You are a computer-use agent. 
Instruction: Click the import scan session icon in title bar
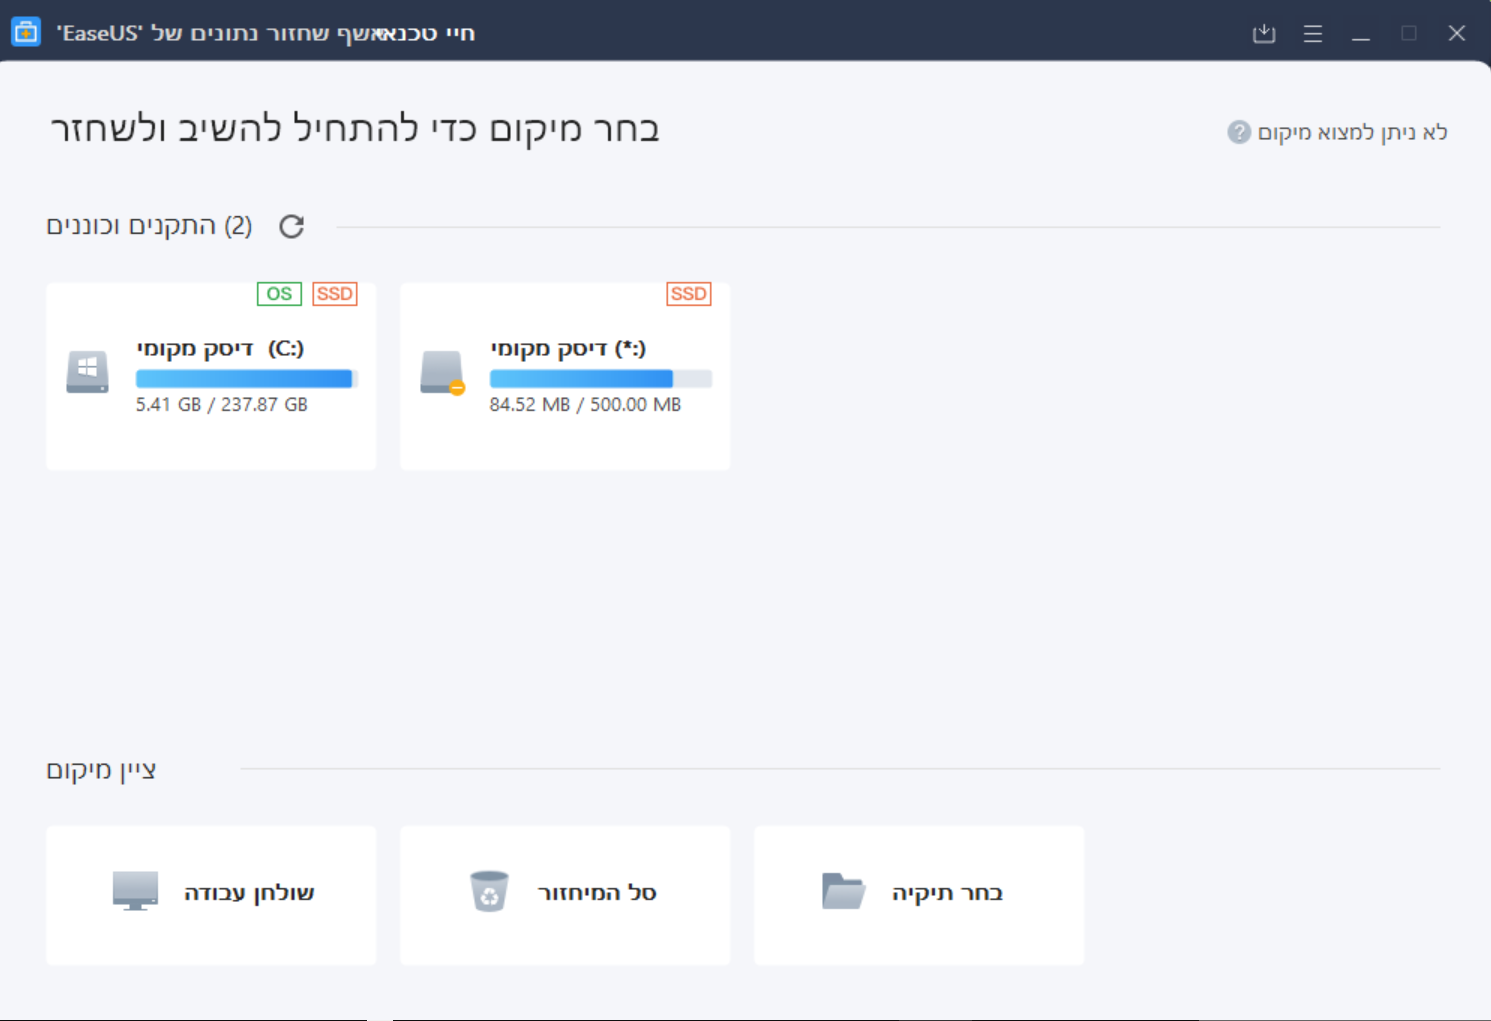(1264, 34)
